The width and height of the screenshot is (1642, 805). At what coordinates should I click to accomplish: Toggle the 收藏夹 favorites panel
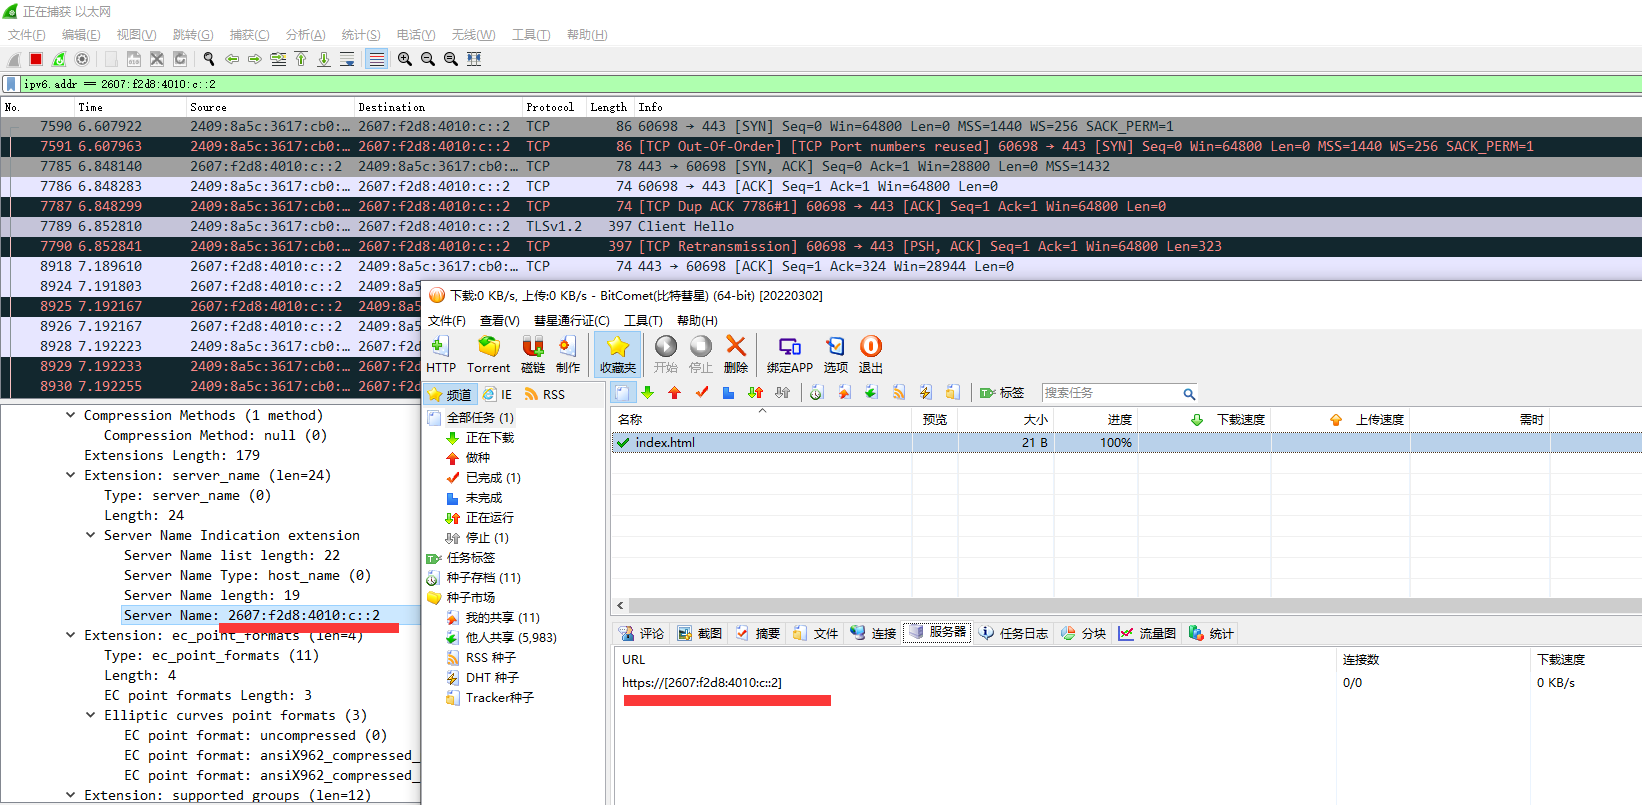pos(617,354)
